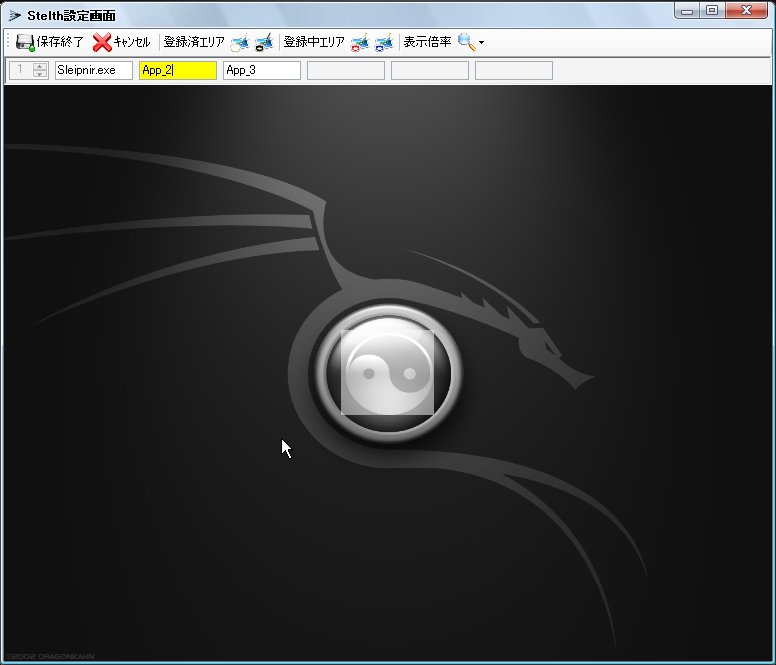
Task: Click blue-ring icon beside 登録中エリア
Action: pyautogui.click(x=384, y=43)
